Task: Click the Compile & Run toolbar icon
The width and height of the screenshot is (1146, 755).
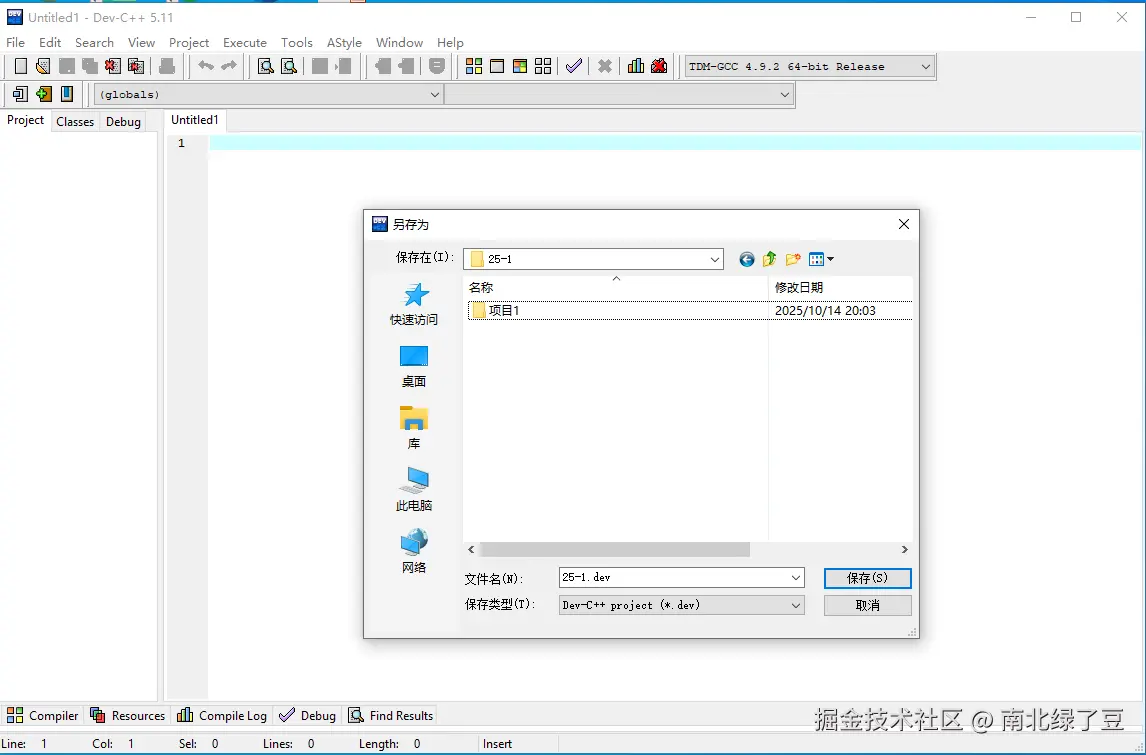Action: point(520,67)
